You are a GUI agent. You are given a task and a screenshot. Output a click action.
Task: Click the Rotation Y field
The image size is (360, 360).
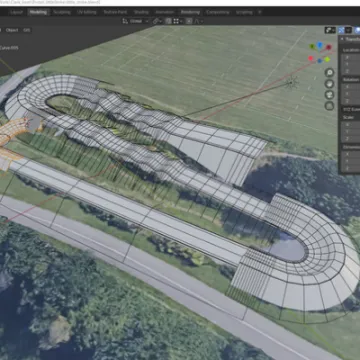click(x=351, y=94)
